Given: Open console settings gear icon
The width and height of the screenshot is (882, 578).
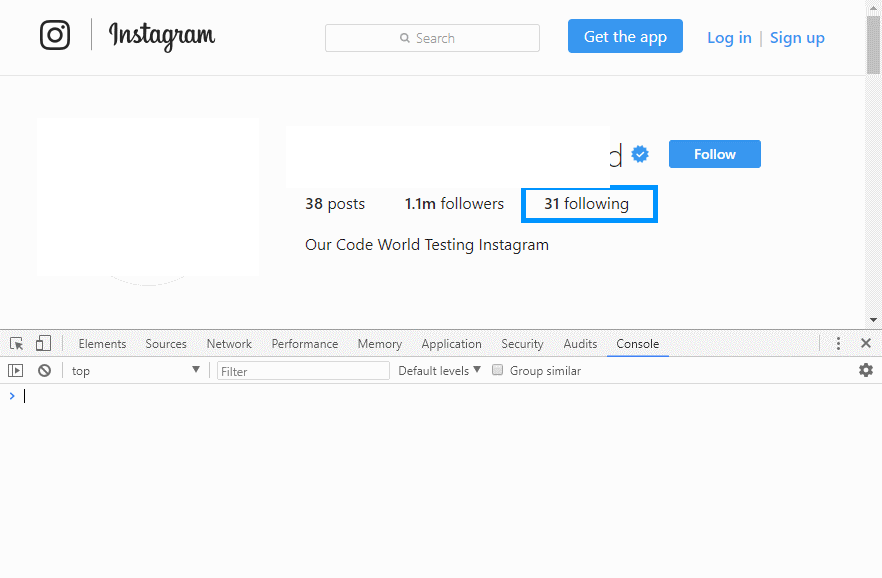Looking at the screenshot, I should click(x=865, y=370).
